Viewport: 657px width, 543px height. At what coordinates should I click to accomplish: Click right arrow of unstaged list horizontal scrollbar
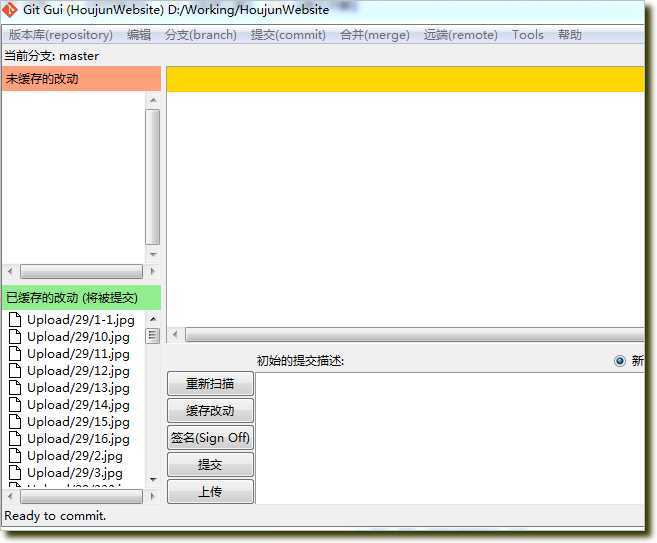click(153, 272)
